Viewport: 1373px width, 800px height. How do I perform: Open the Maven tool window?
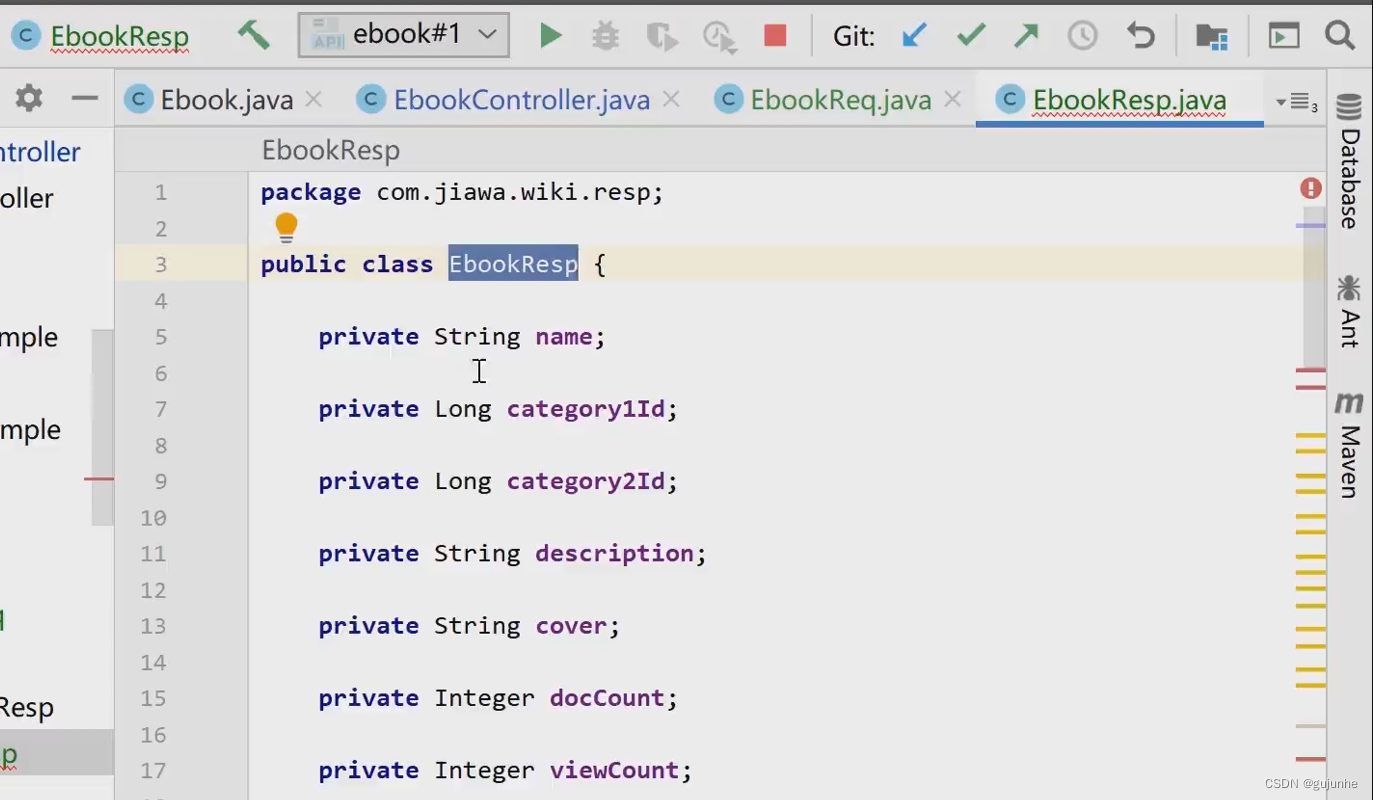(x=1349, y=444)
